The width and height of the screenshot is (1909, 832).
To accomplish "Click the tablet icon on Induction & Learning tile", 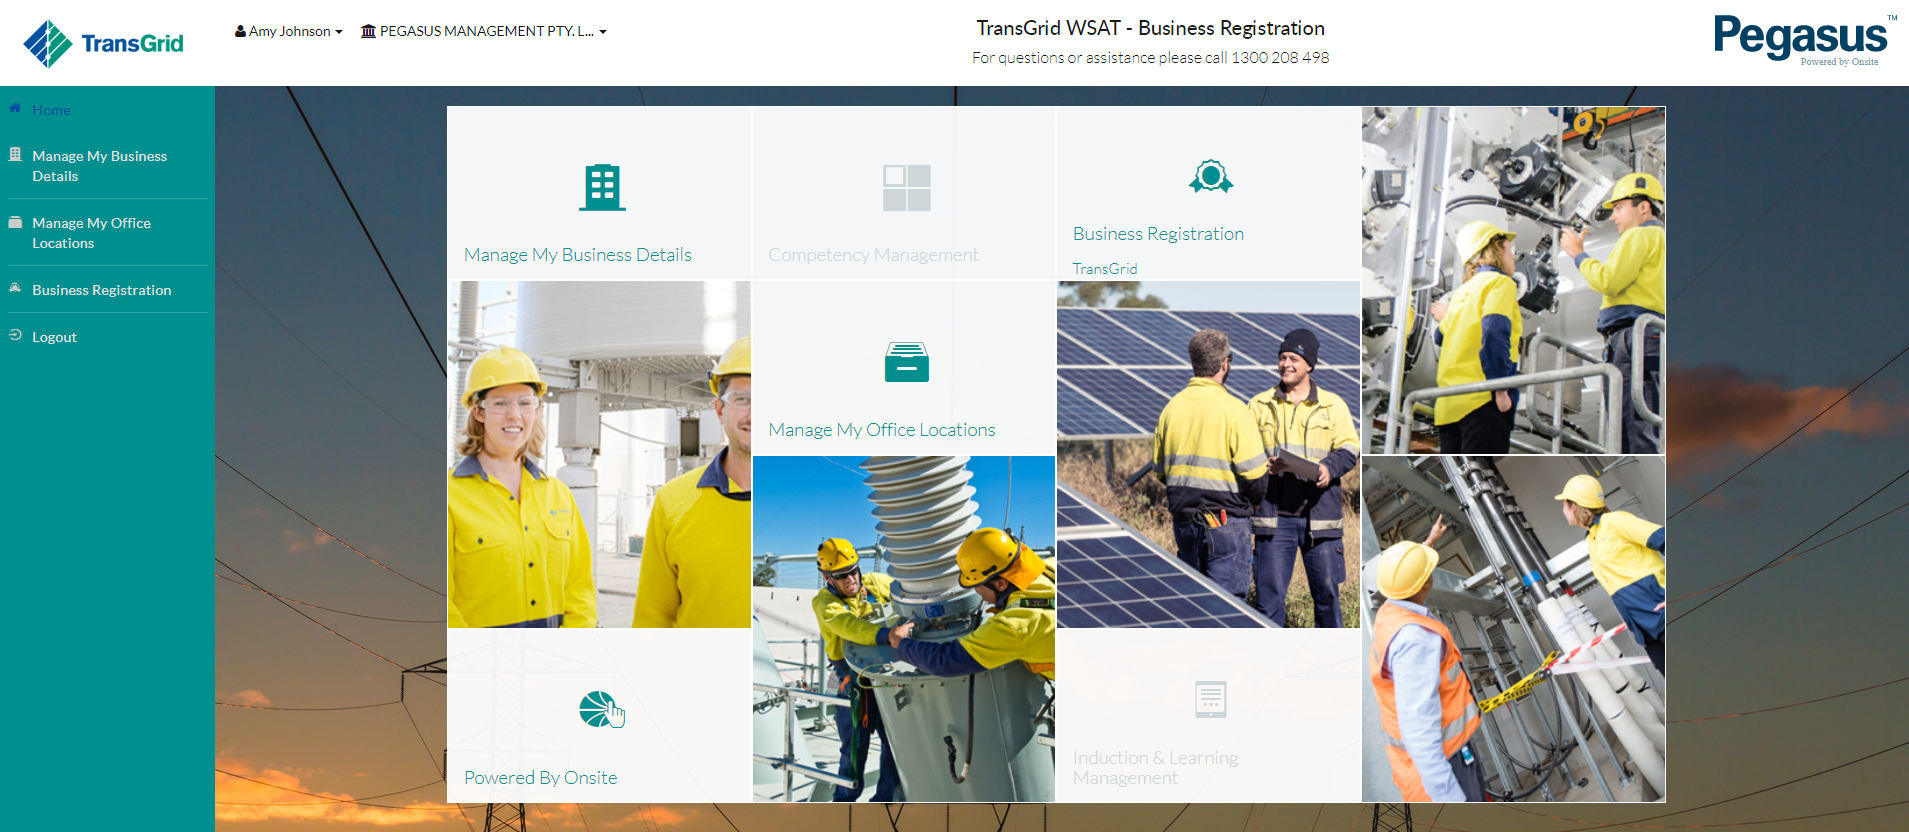I will pos(1211,700).
